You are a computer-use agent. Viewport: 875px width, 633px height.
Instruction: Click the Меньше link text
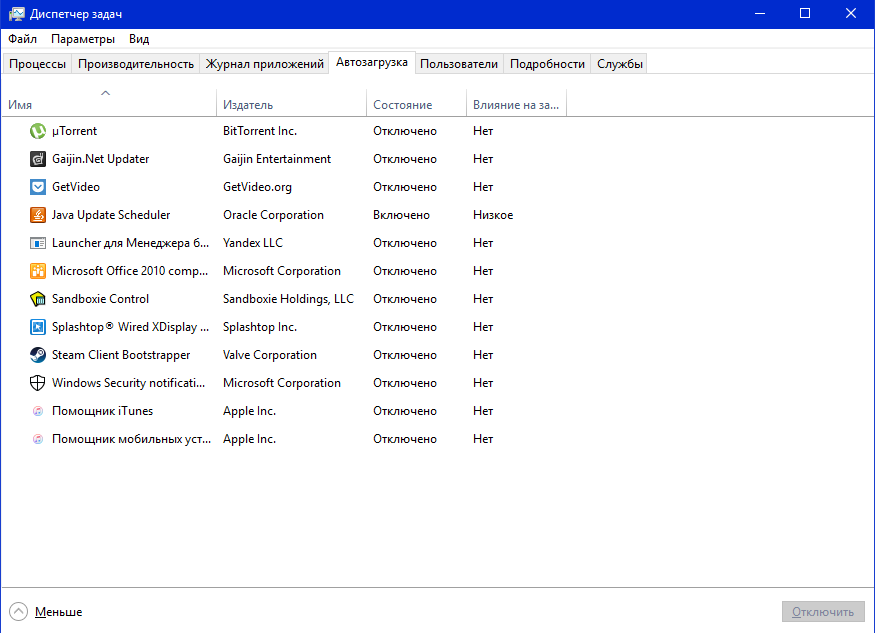pos(59,612)
